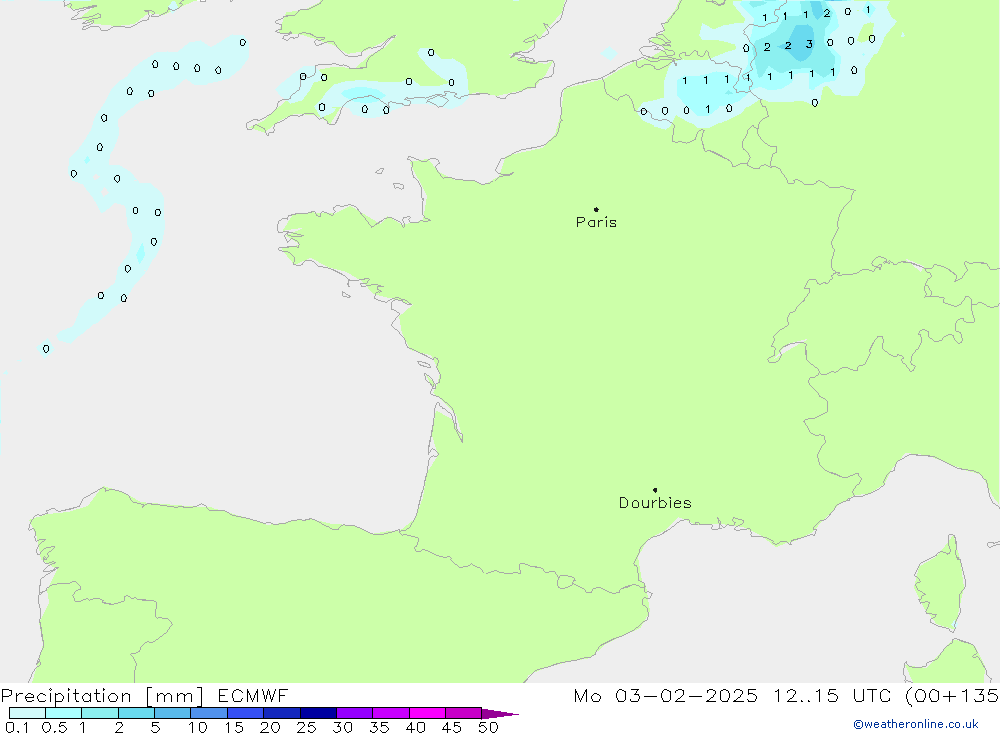Click the legend scale label '20'

coord(270,727)
